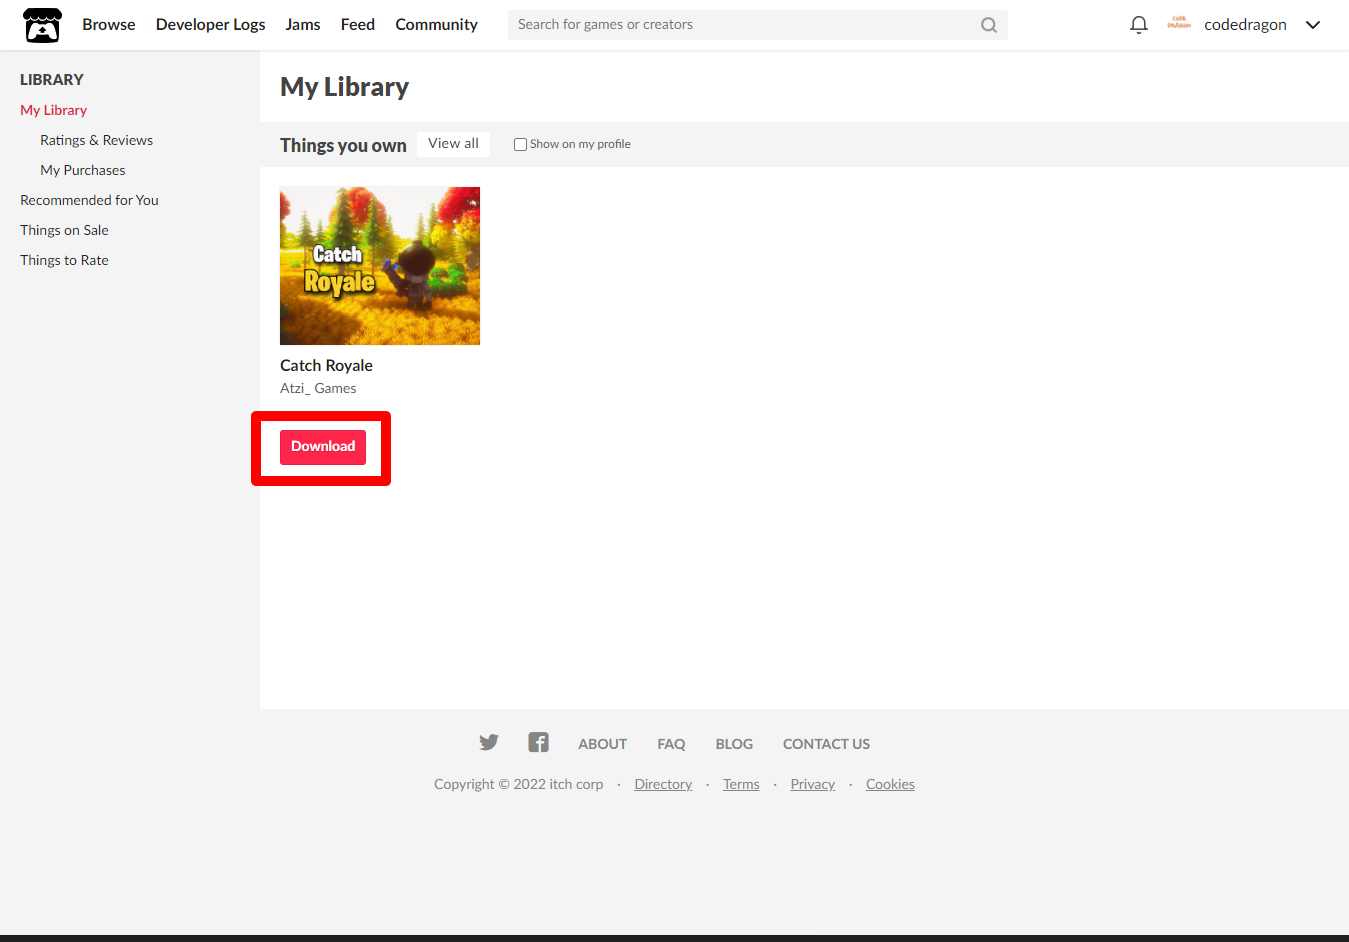
Task: Expand the codedragon account dropdown arrow
Action: pos(1313,25)
